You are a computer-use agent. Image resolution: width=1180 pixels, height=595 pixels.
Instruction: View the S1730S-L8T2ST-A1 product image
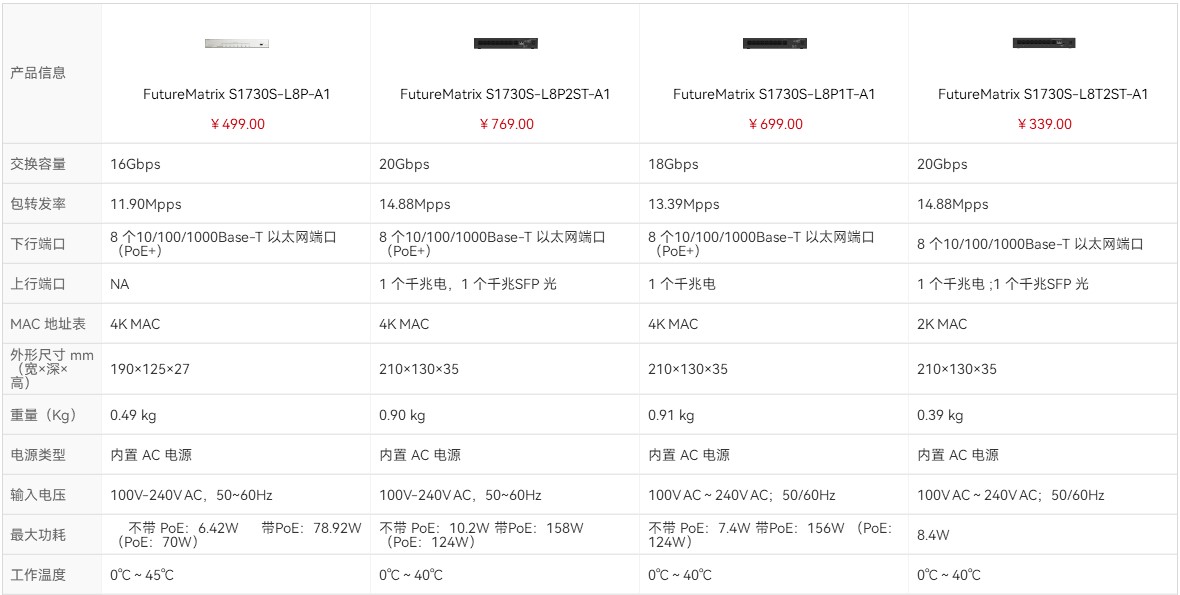1043,44
